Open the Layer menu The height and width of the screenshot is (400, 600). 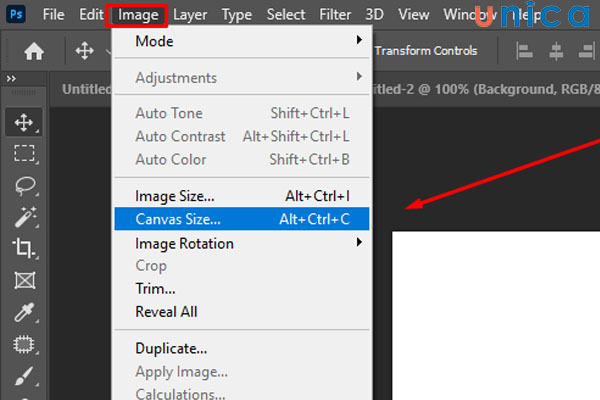(x=189, y=15)
